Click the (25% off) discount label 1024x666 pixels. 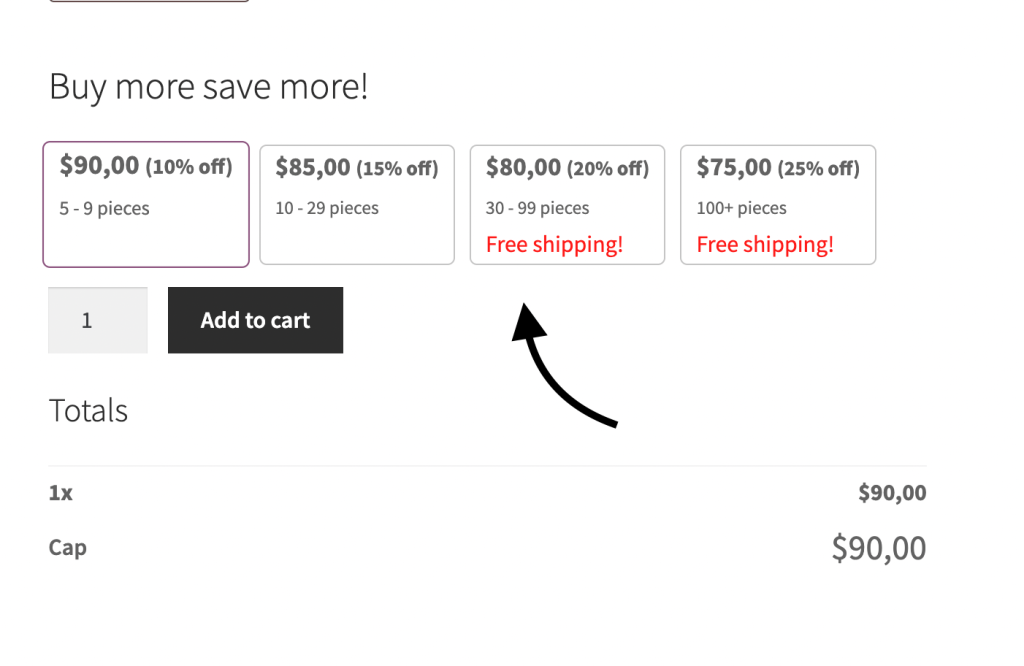click(818, 168)
